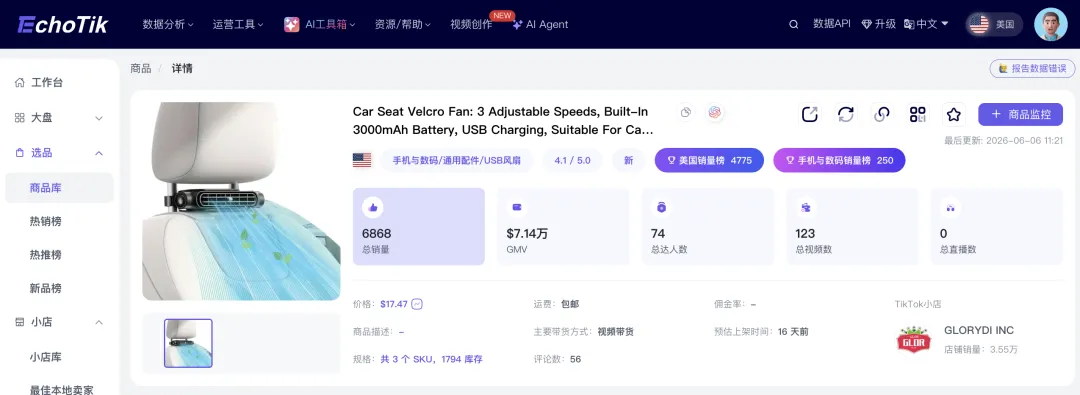Open the 视频创作 menu item
The height and width of the screenshot is (395, 1080).
tap(471, 24)
